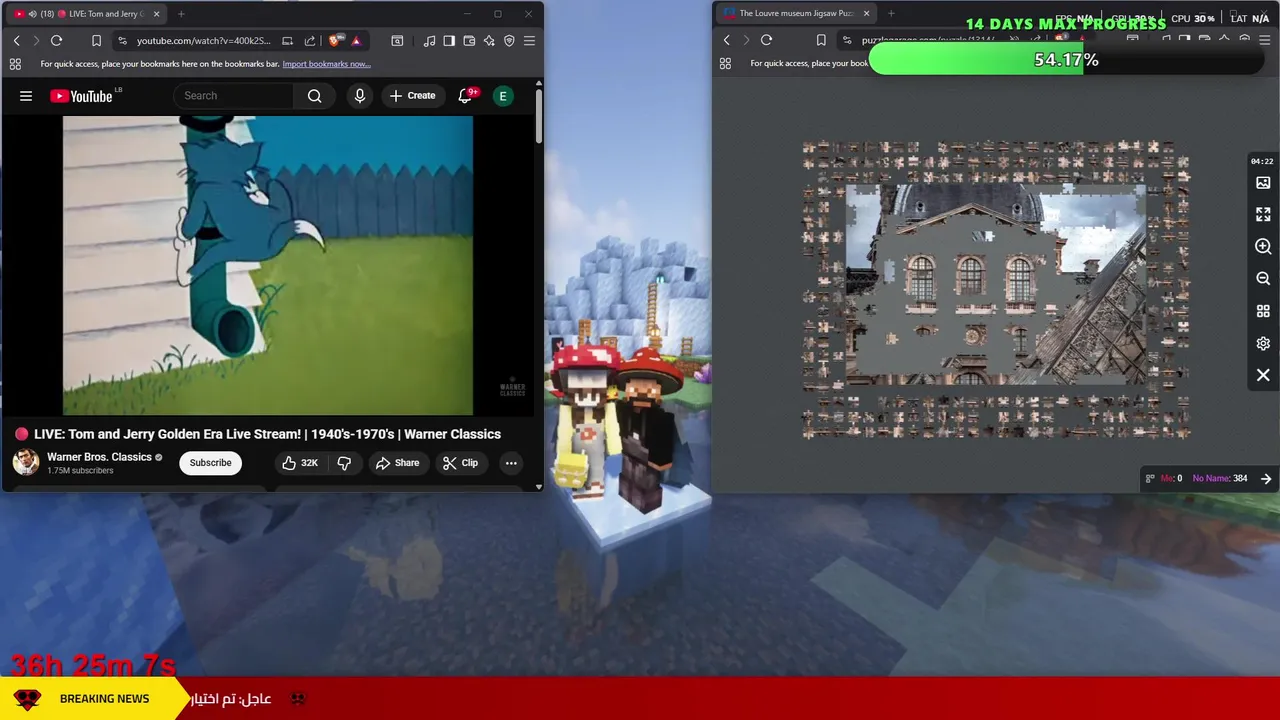Image resolution: width=1280 pixels, height=720 pixels.
Task: Click Import bookmarks now link
Action: (326, 64)
